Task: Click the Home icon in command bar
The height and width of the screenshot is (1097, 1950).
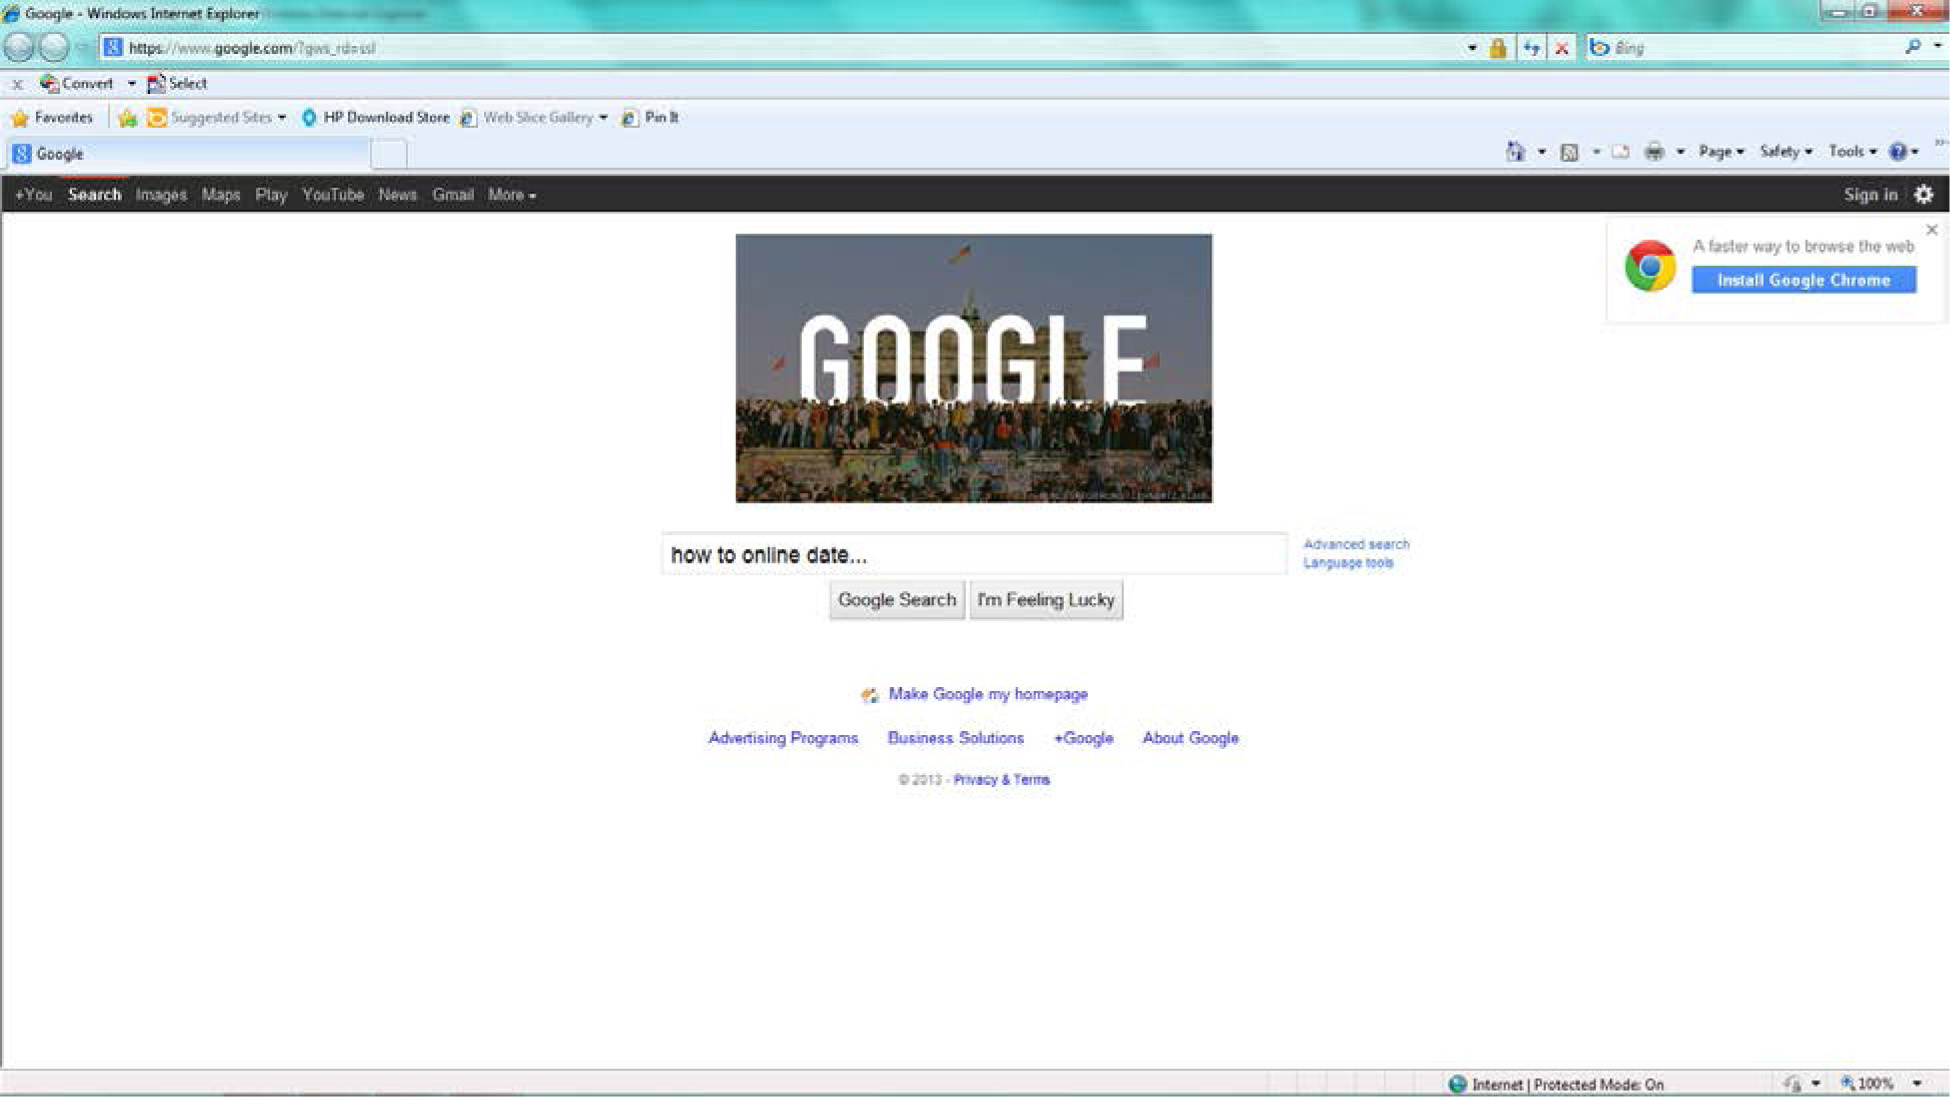Action: (1515, 152)
